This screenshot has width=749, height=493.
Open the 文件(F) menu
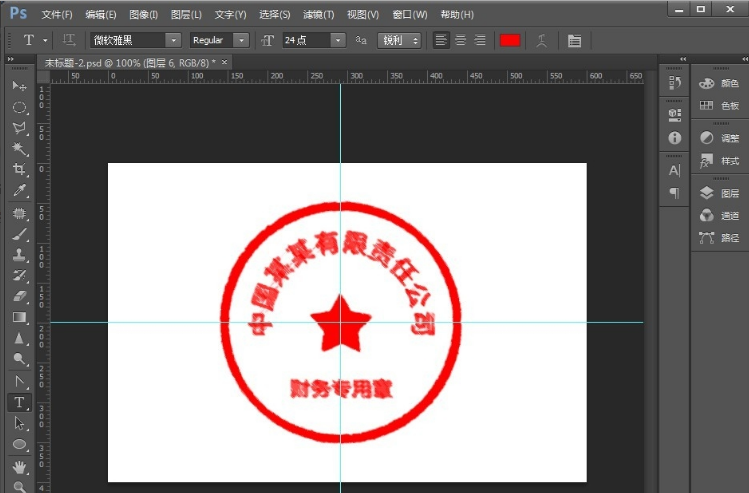pyautogui.click(x=57, y=14)
